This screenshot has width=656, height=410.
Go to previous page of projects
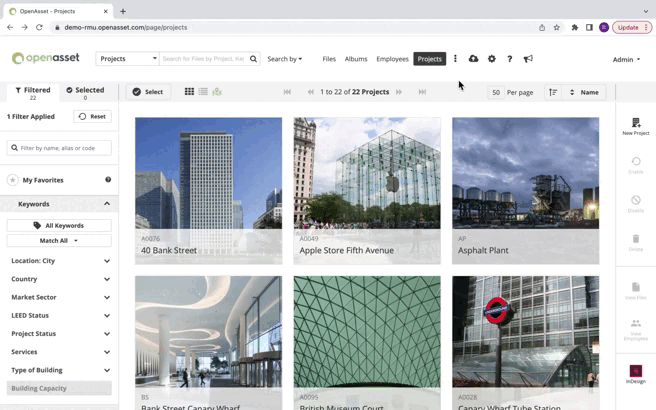point(310,92)
